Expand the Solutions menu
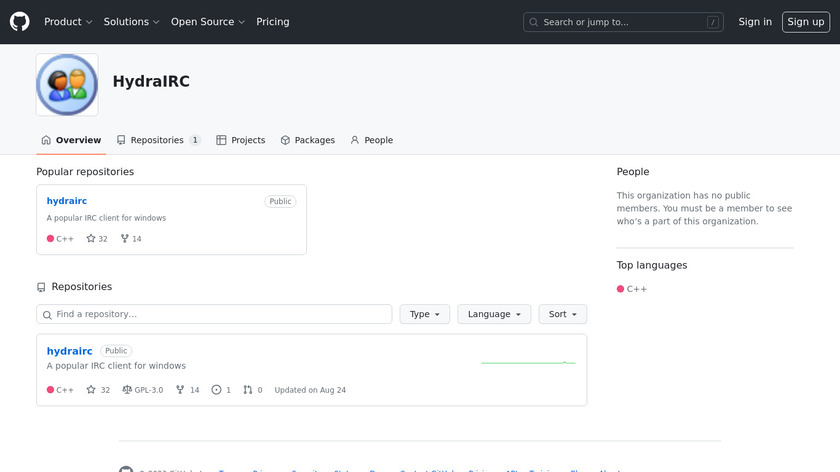Screen dimensions: 840x472 (x=132, y=22)
